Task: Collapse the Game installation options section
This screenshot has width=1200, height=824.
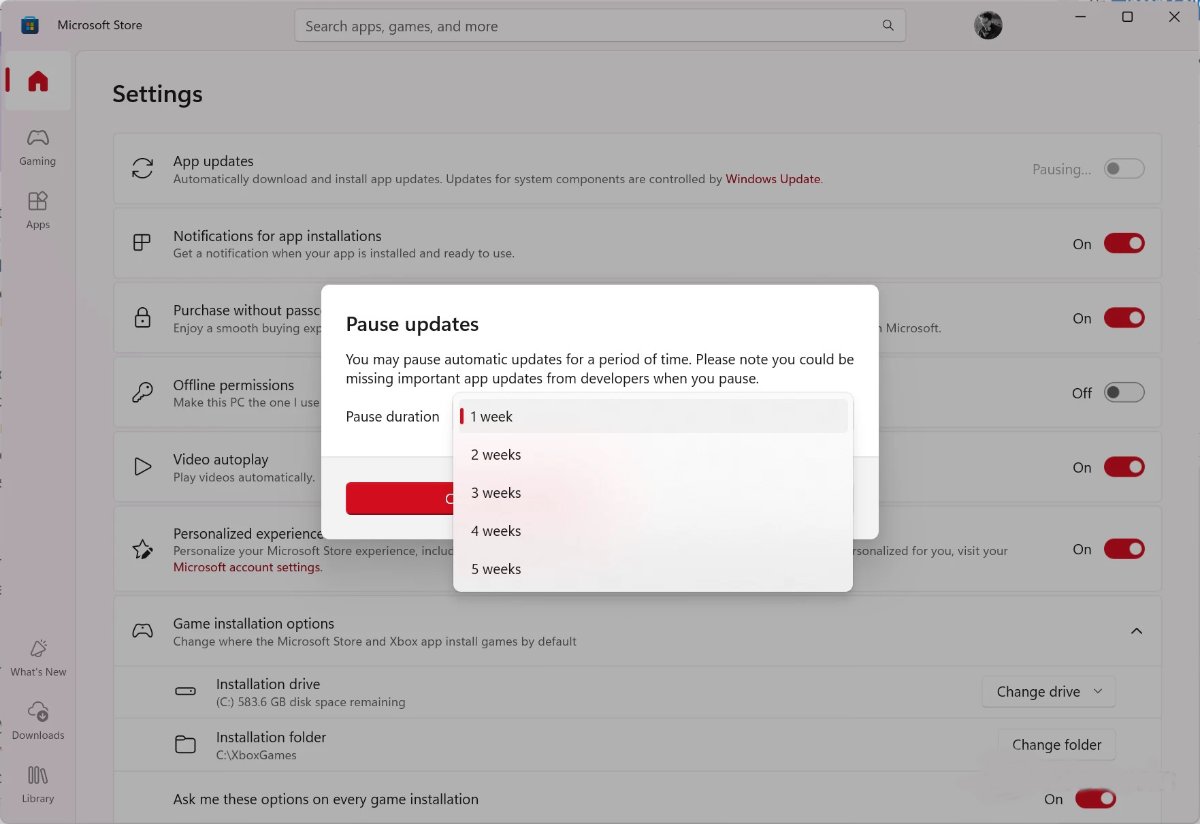Action: [x=1136, y=631]
